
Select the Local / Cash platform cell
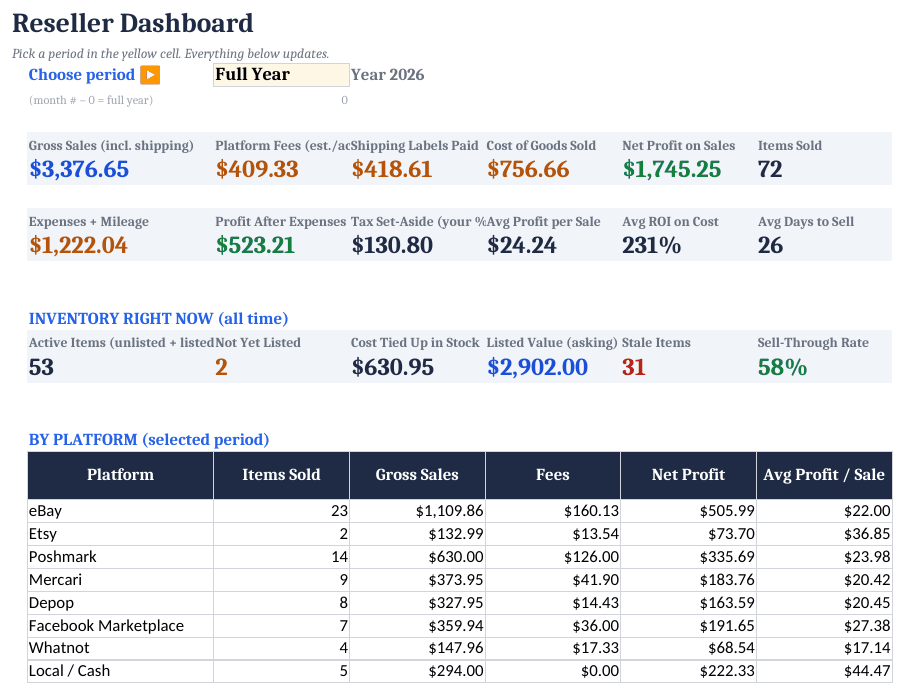click(121, 671)
